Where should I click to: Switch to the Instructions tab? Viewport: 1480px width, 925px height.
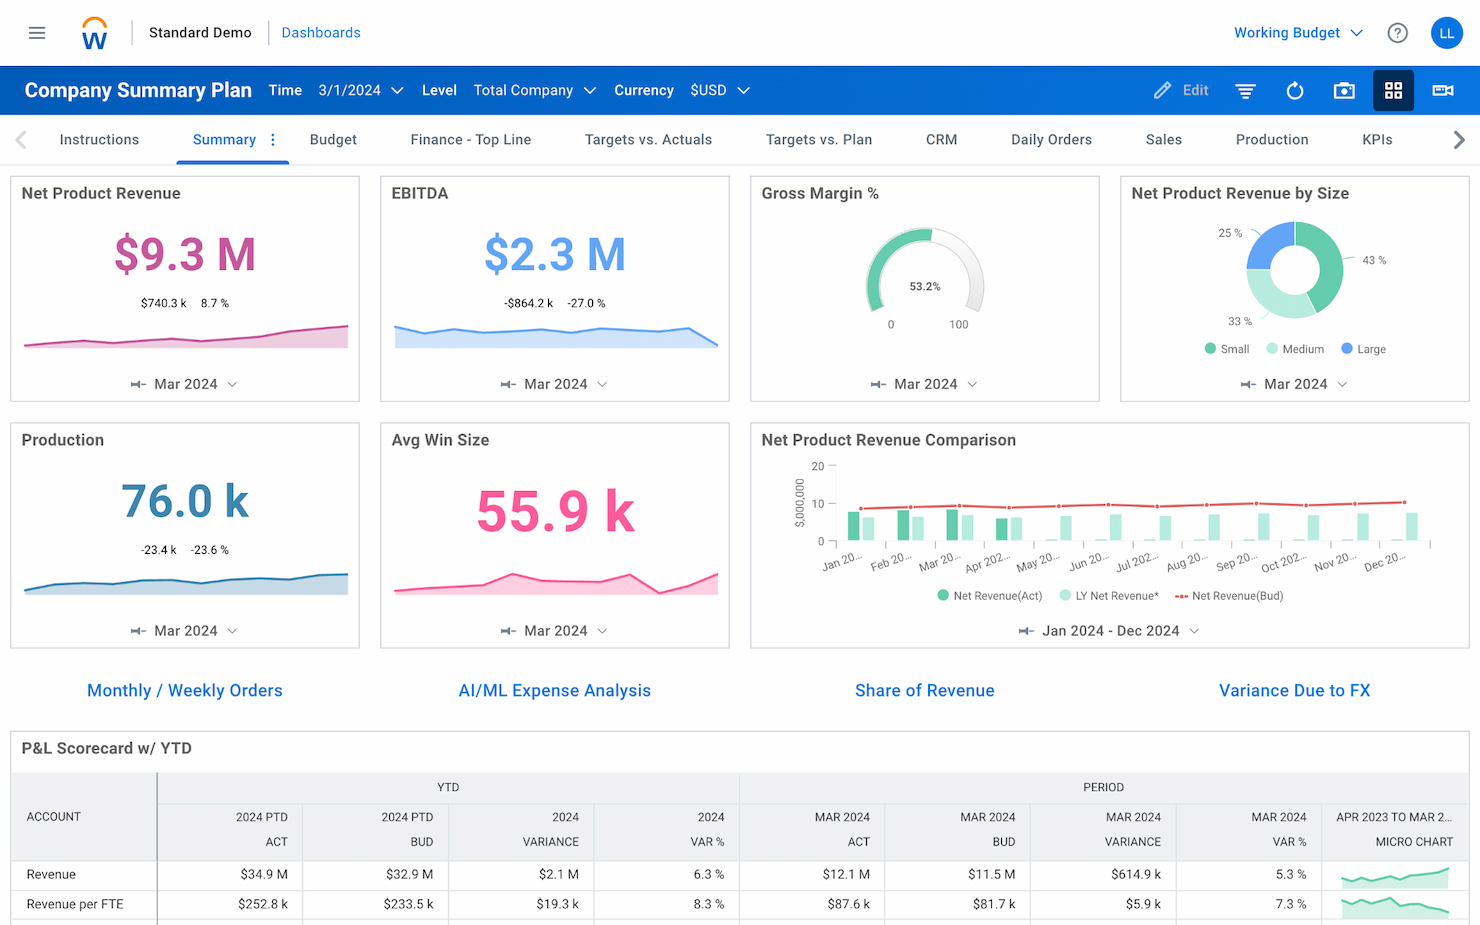point(99,140)
